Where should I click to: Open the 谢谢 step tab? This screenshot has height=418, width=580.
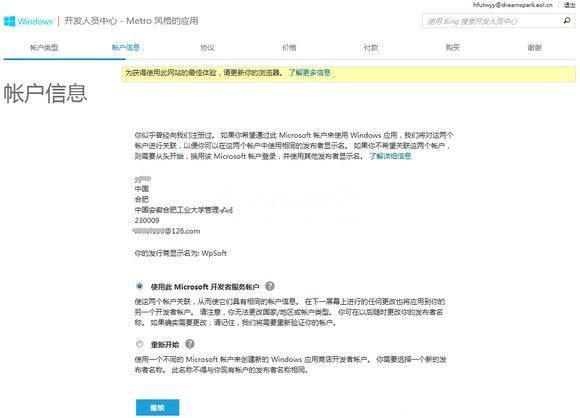pos(534,47)
